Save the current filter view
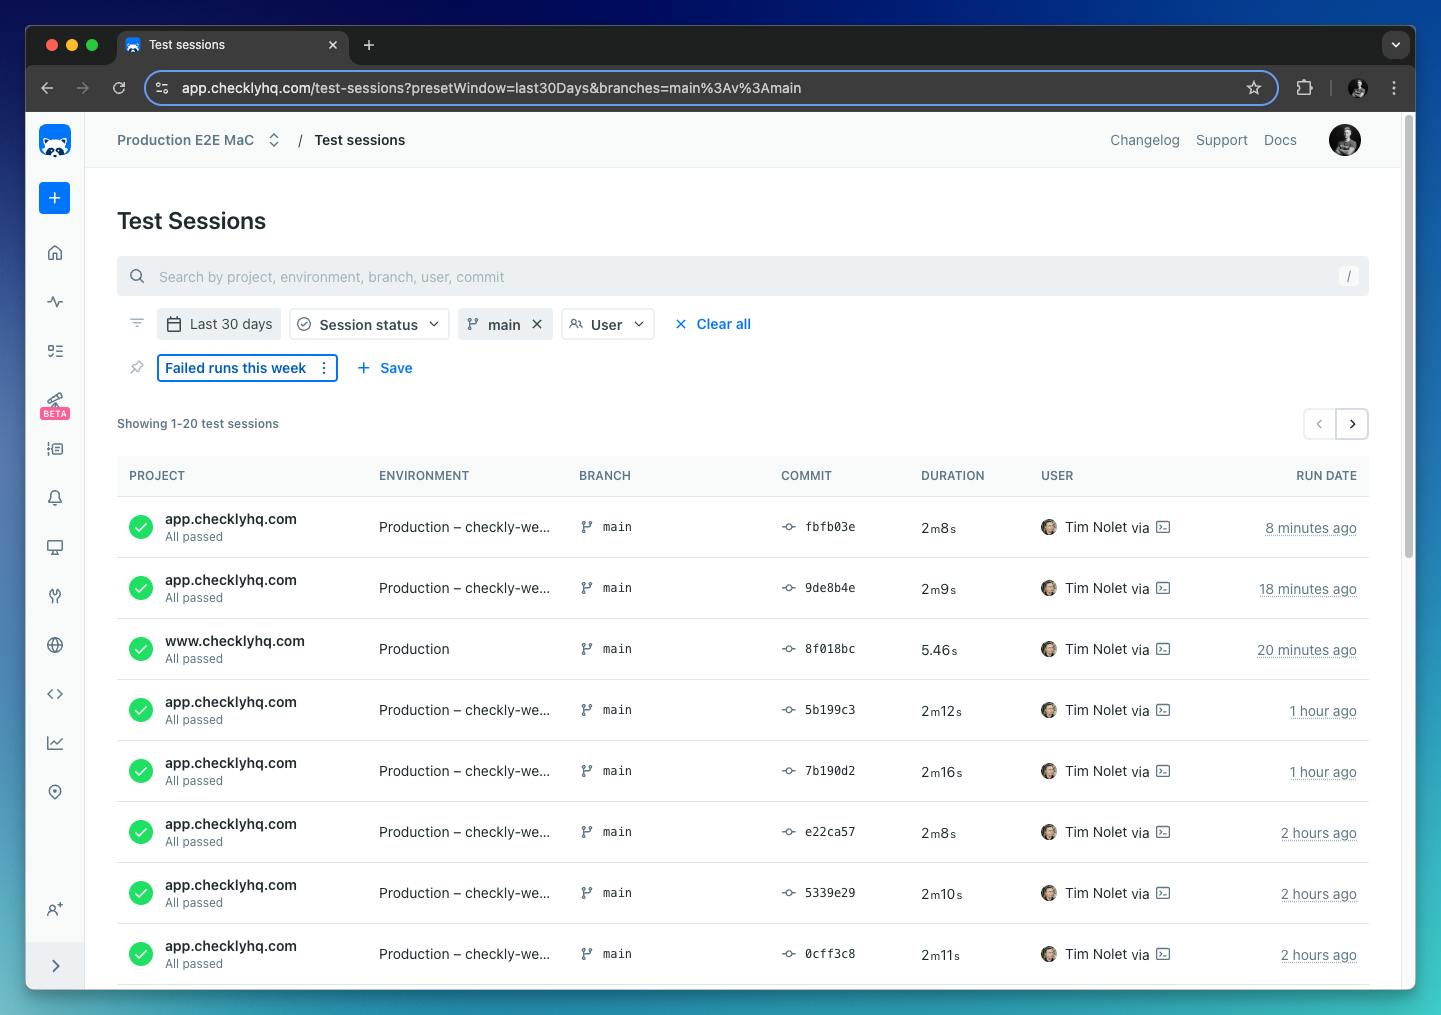 (385, 368)
